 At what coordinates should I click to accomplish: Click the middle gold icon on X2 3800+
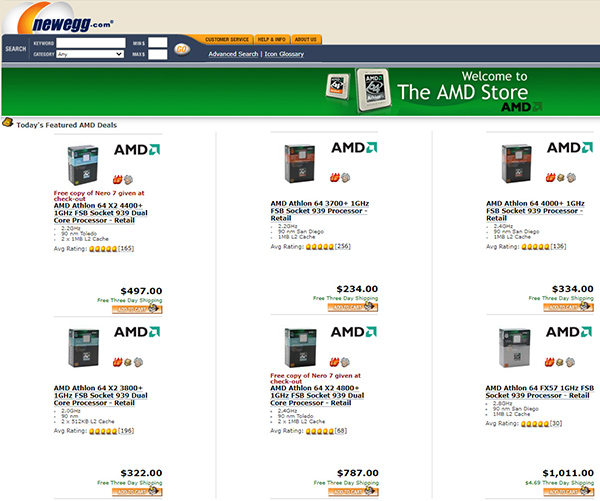128,362
